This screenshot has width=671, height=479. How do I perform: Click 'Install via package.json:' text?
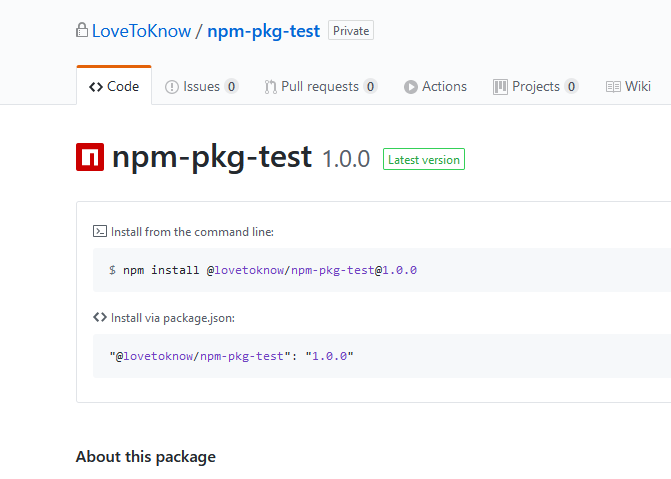(x=173, y=318)
